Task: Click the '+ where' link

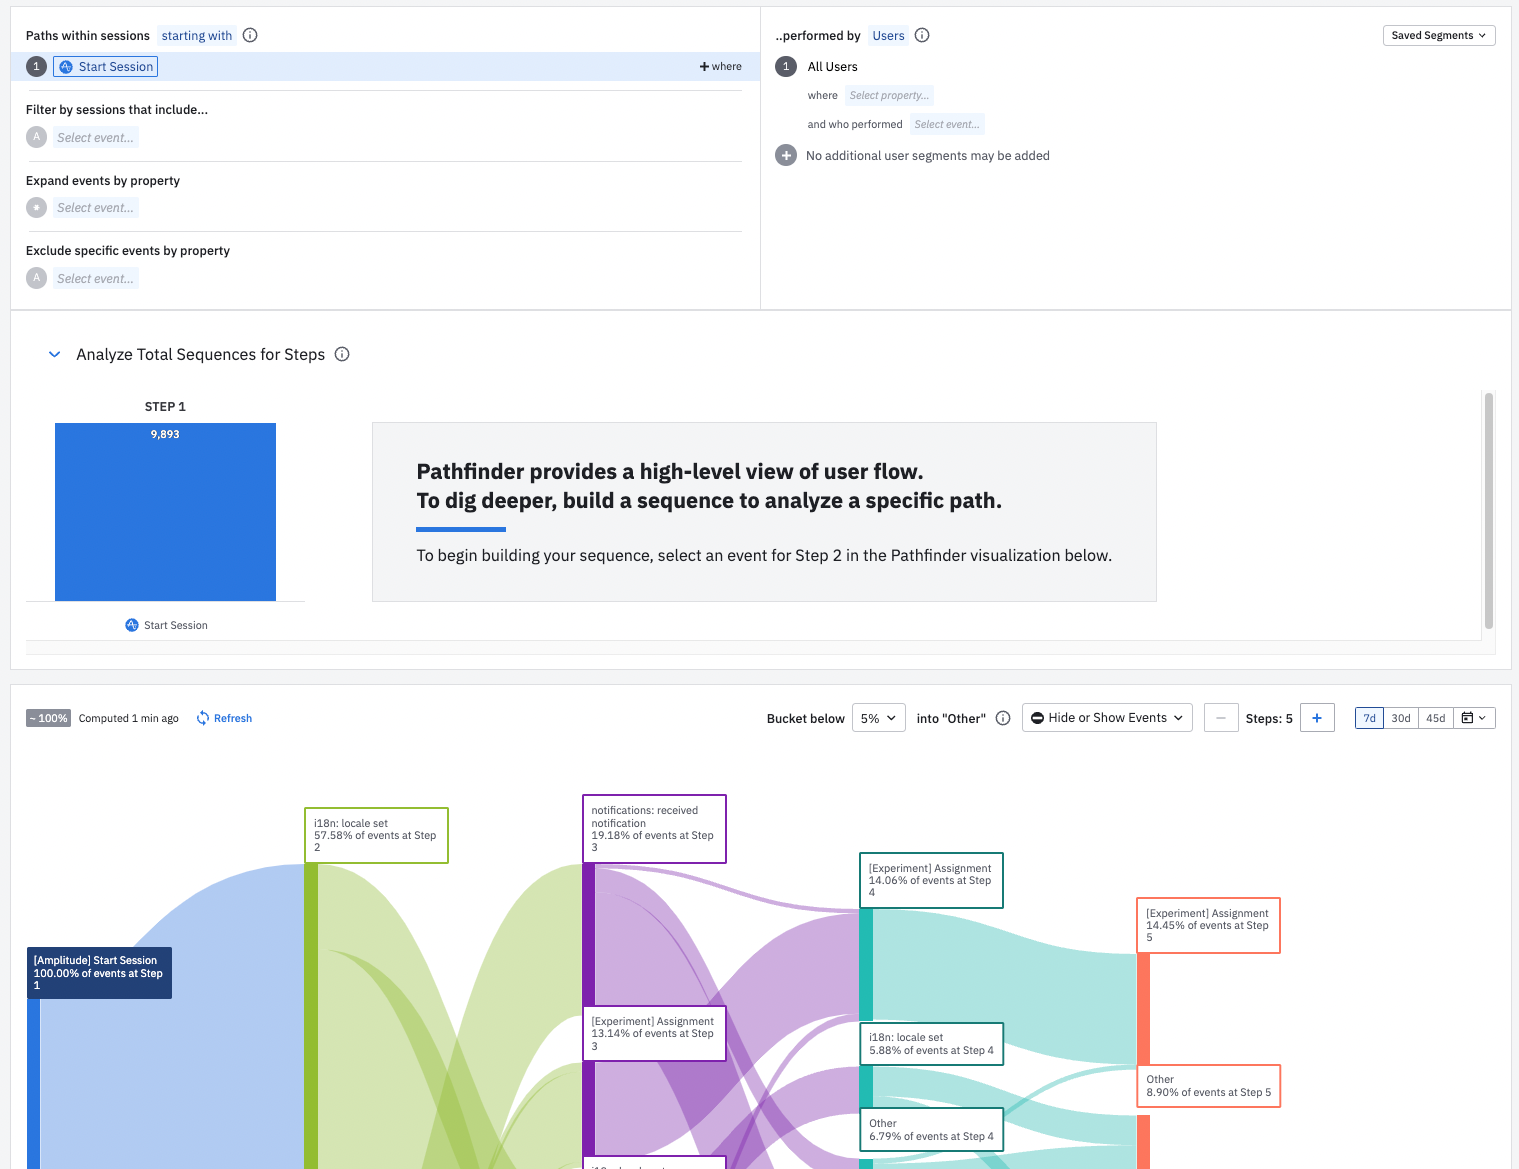Action: tap(720, 66)
